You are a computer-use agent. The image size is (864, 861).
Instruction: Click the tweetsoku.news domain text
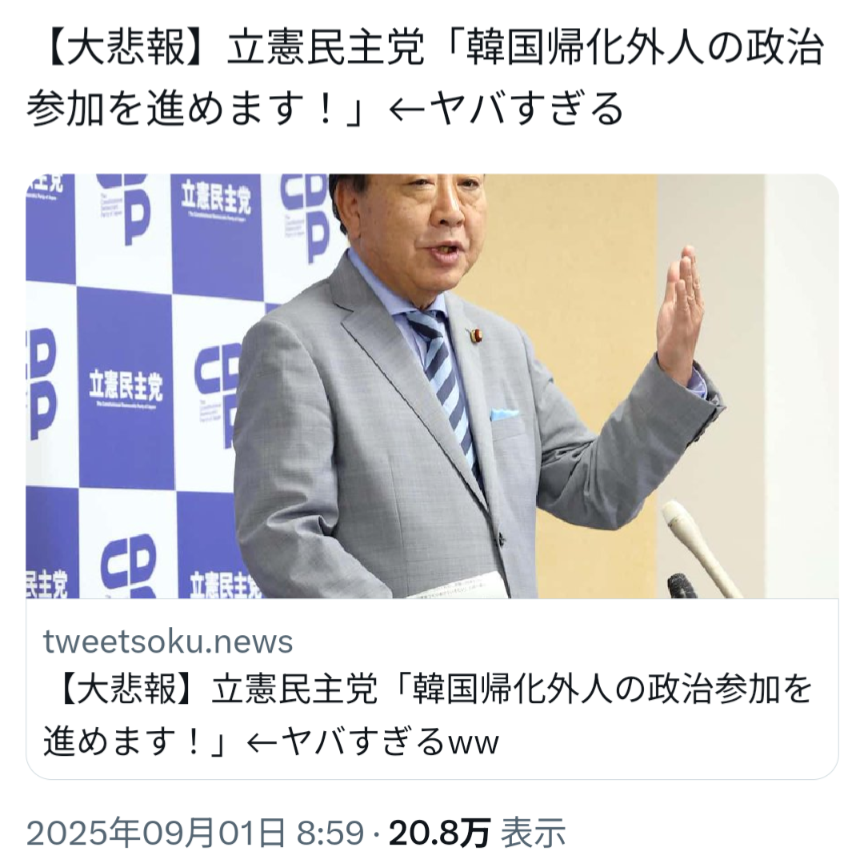(168, 642)
